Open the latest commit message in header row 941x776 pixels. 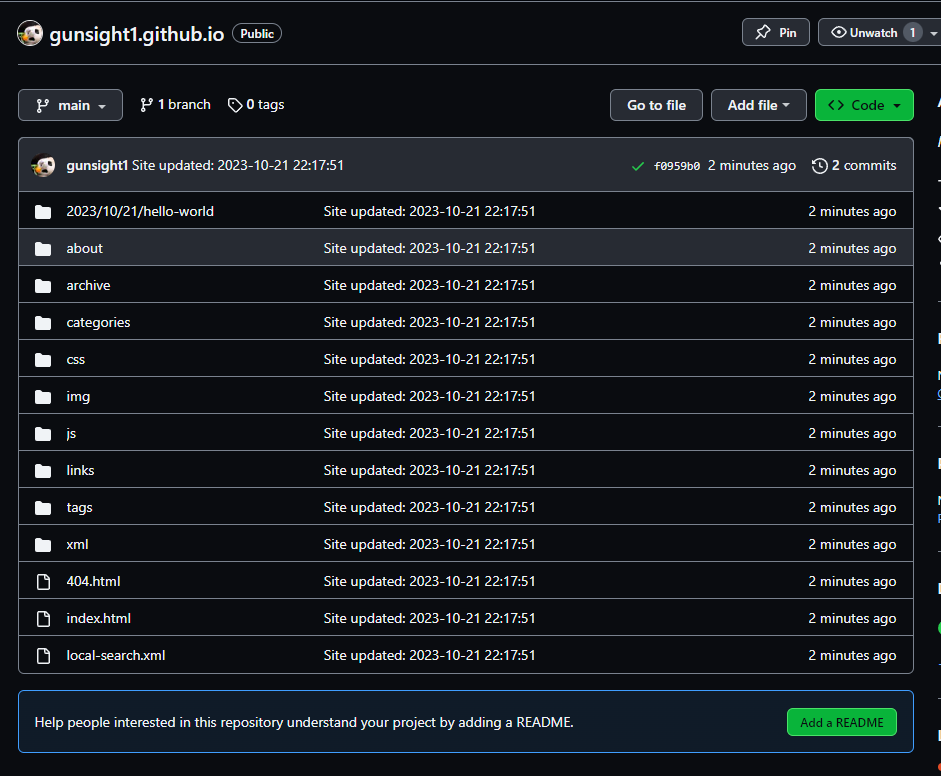tap(238, 165)
